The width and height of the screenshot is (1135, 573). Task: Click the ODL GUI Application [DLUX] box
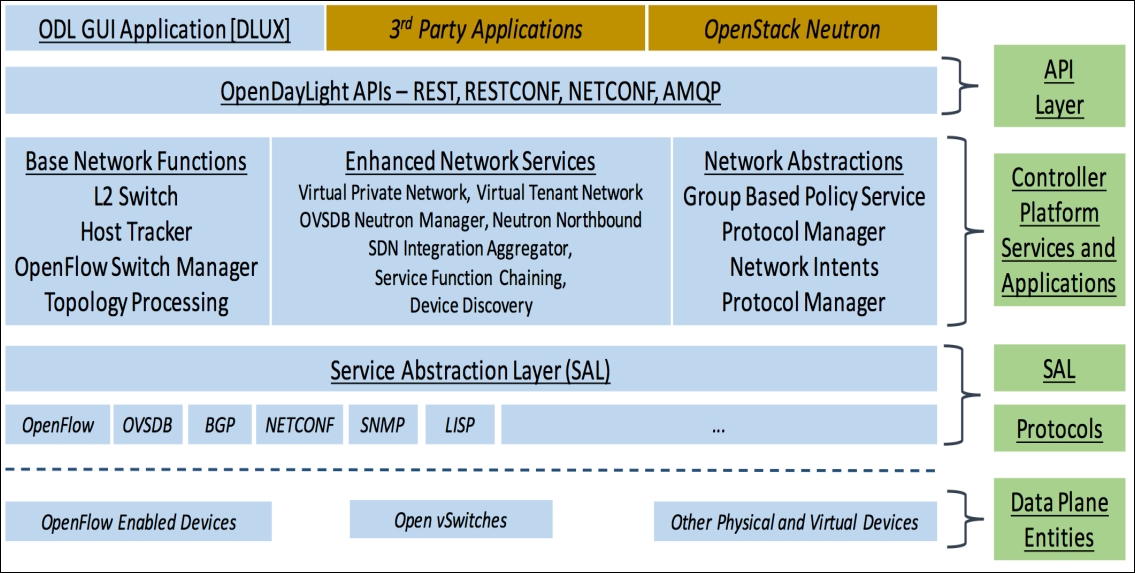164,28
